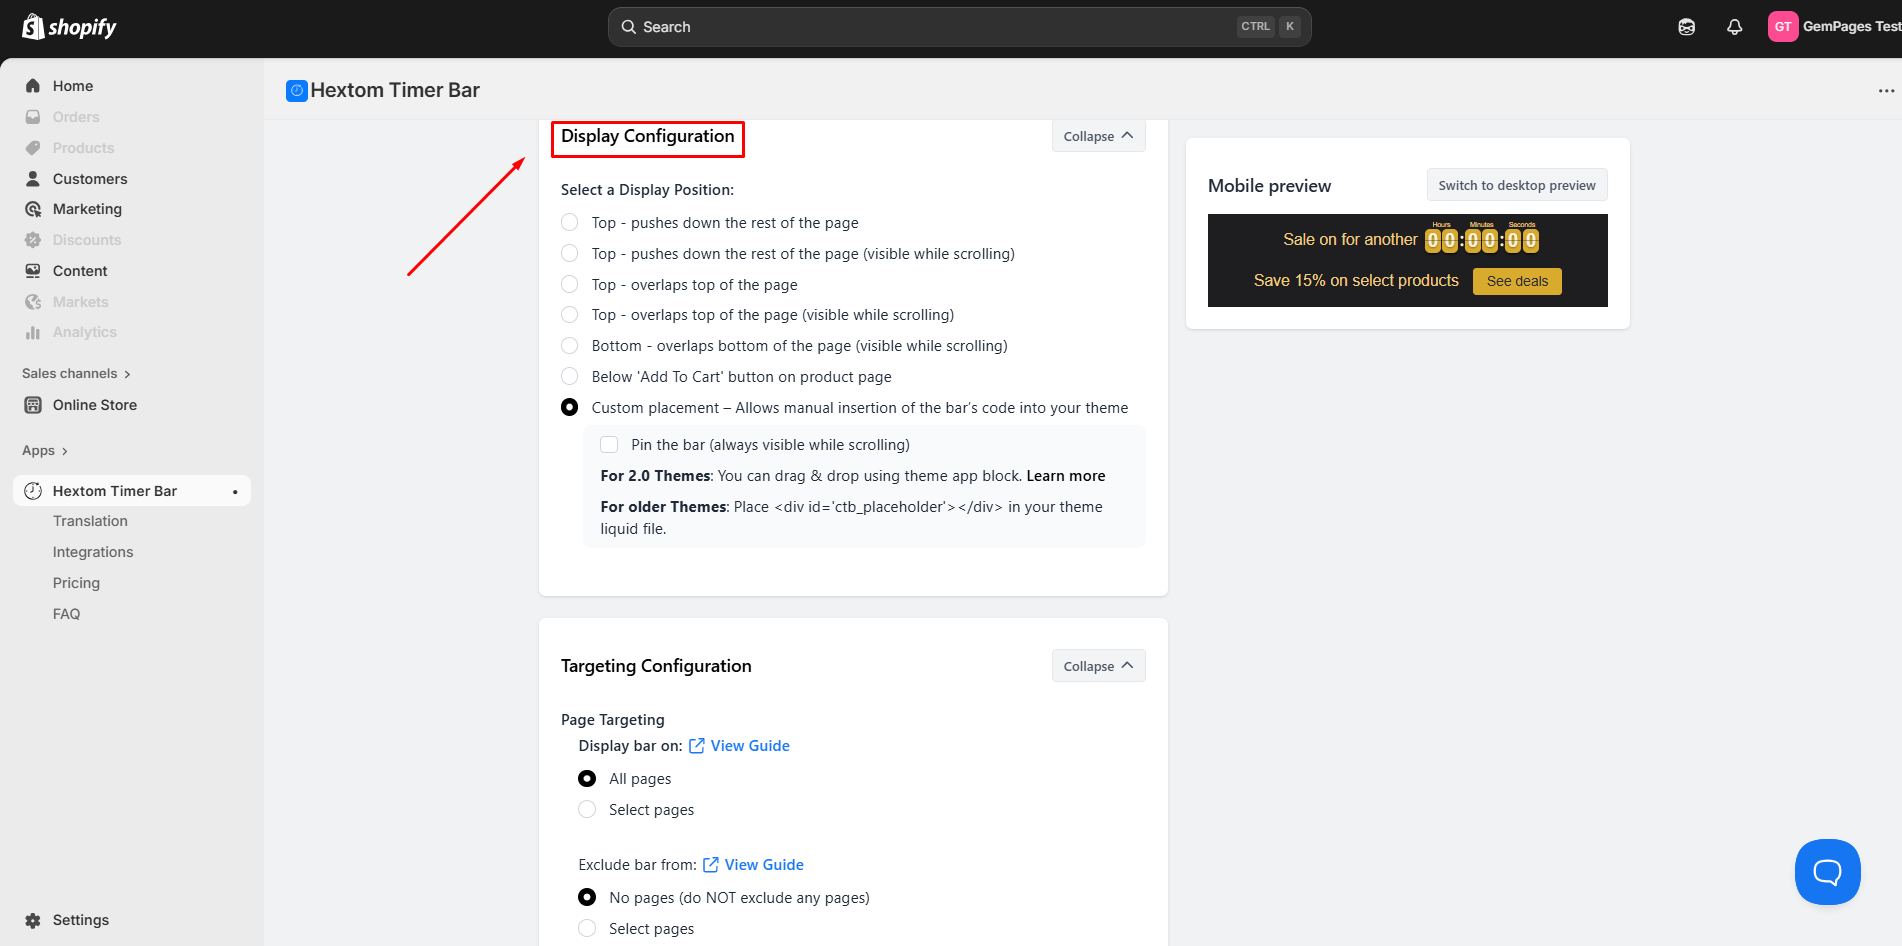Click the Shopify logo
This screenshot has height=946, width=1902.
(x=69, y=27)
